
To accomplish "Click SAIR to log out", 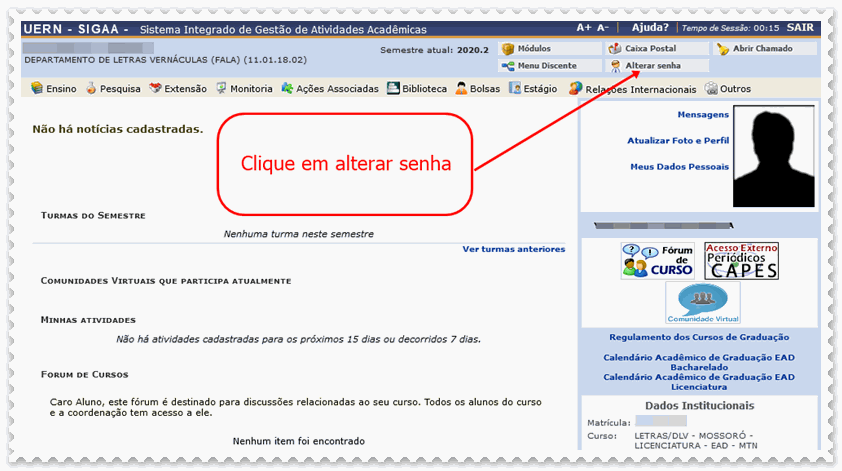I will 799,29.
